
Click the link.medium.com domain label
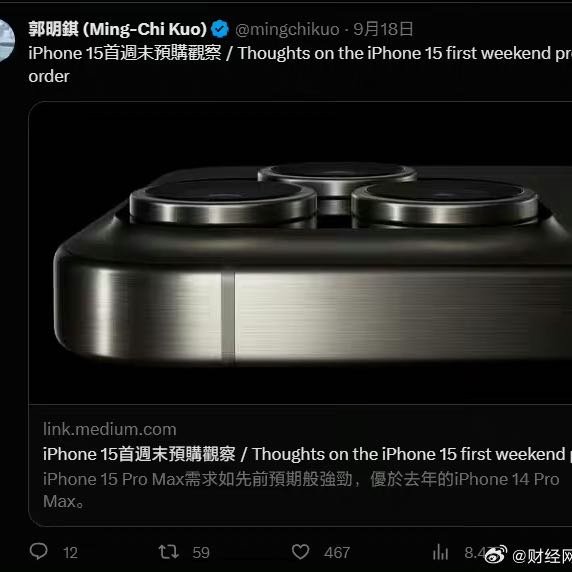click(x=110, y=429)
